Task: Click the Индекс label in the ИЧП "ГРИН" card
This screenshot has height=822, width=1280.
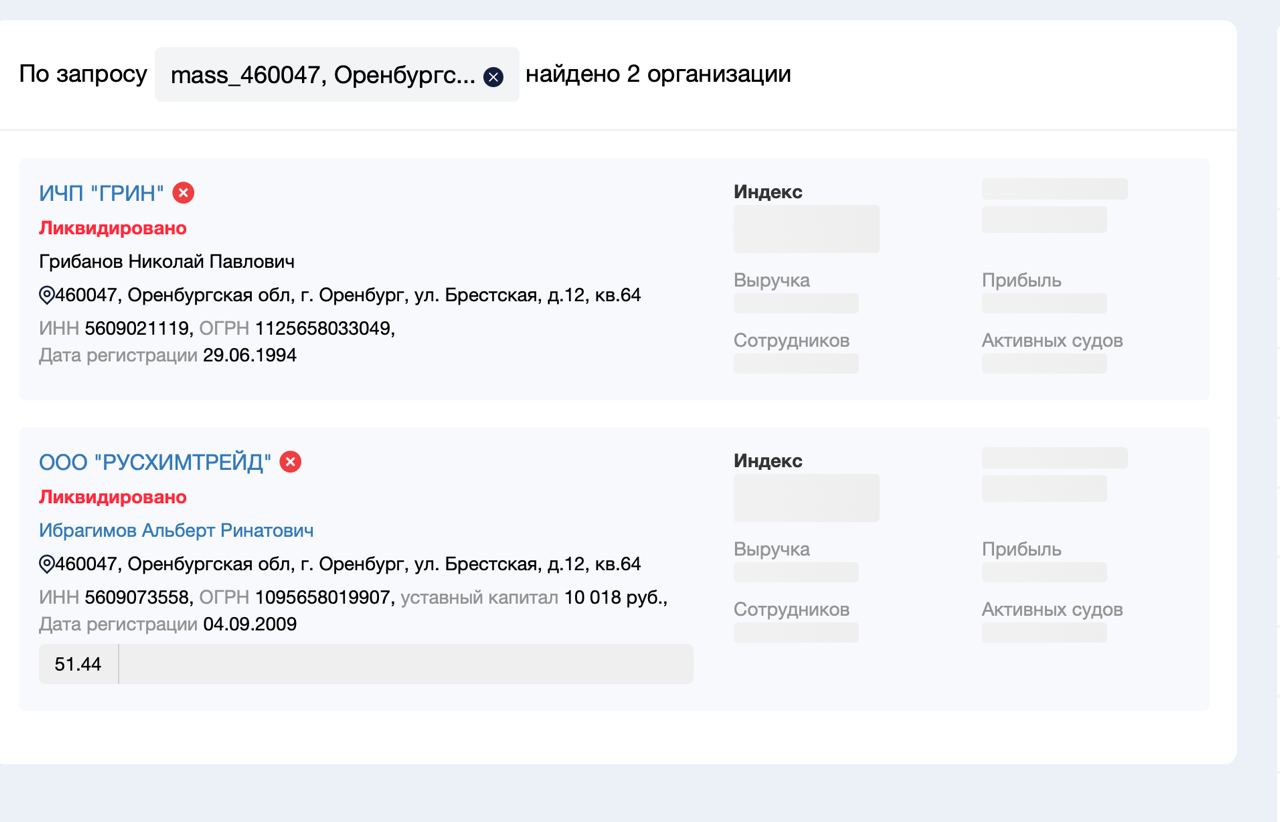Action: coord(768,192)
